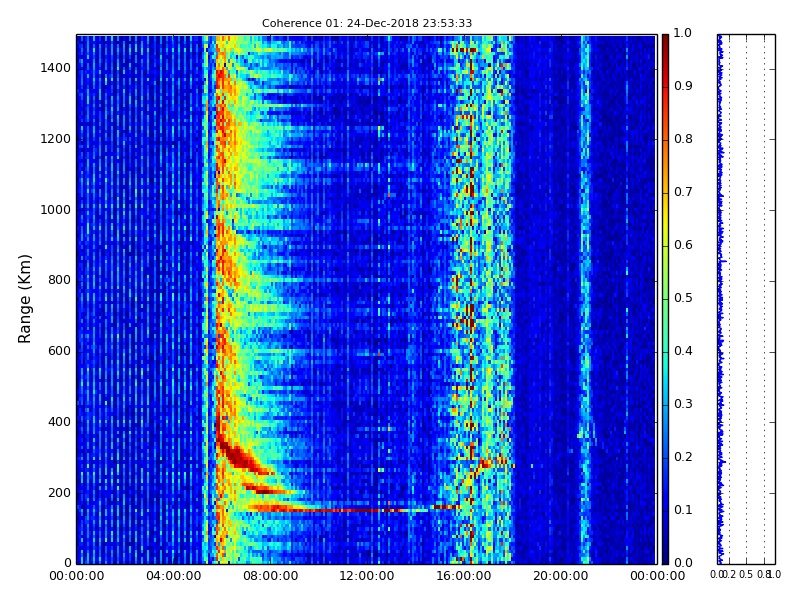Screen dimensions: 800x600
Task: Click the time axis label 08:00:00
Action: (x=270, y=576)
